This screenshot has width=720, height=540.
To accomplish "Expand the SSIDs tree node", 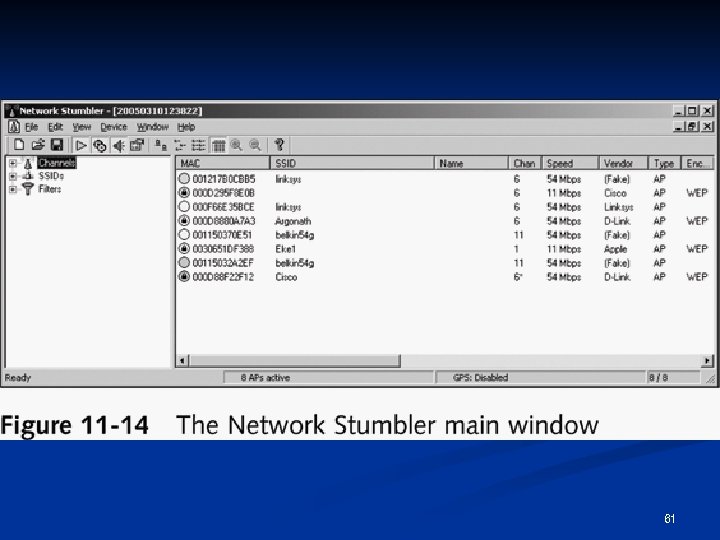I will (13, 176).
